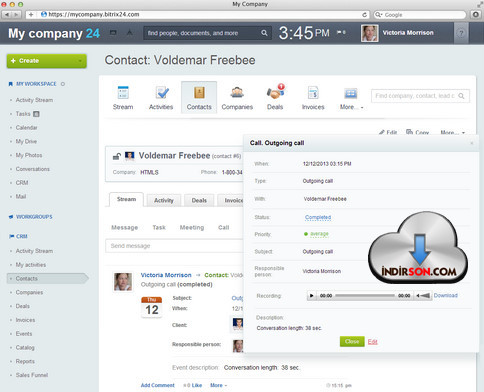
Task: Click the help question mark icon
Action: tap(461, 33)
